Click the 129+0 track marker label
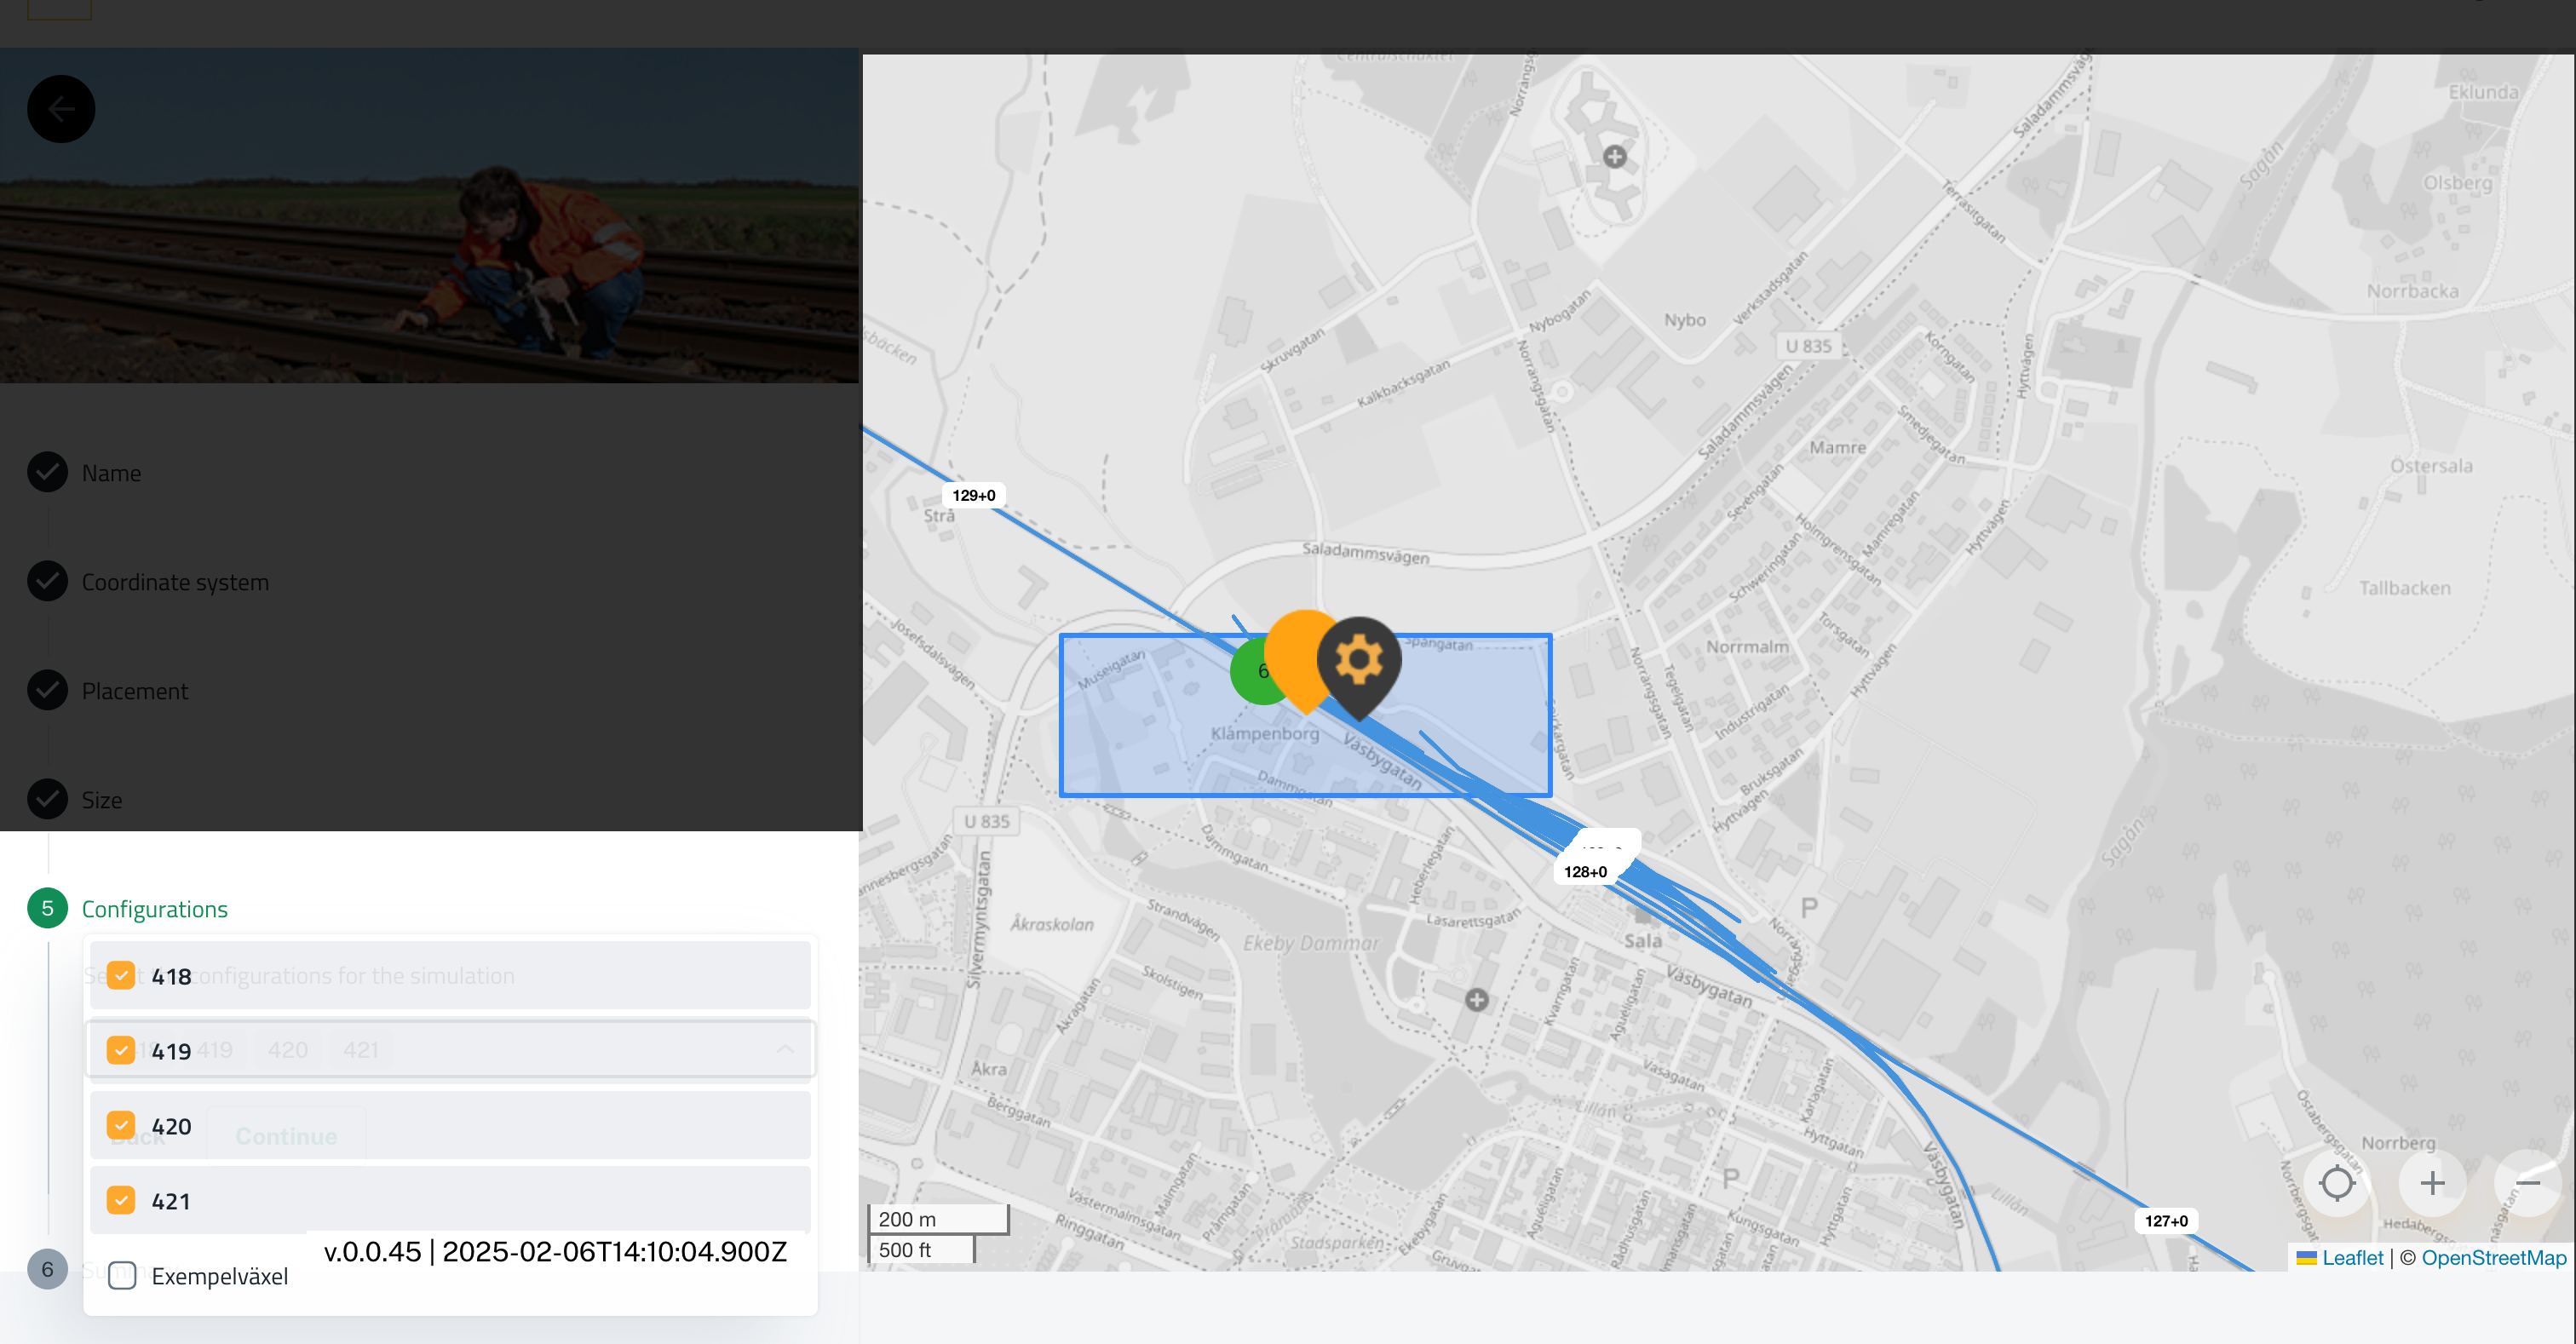 pos(973,495)
